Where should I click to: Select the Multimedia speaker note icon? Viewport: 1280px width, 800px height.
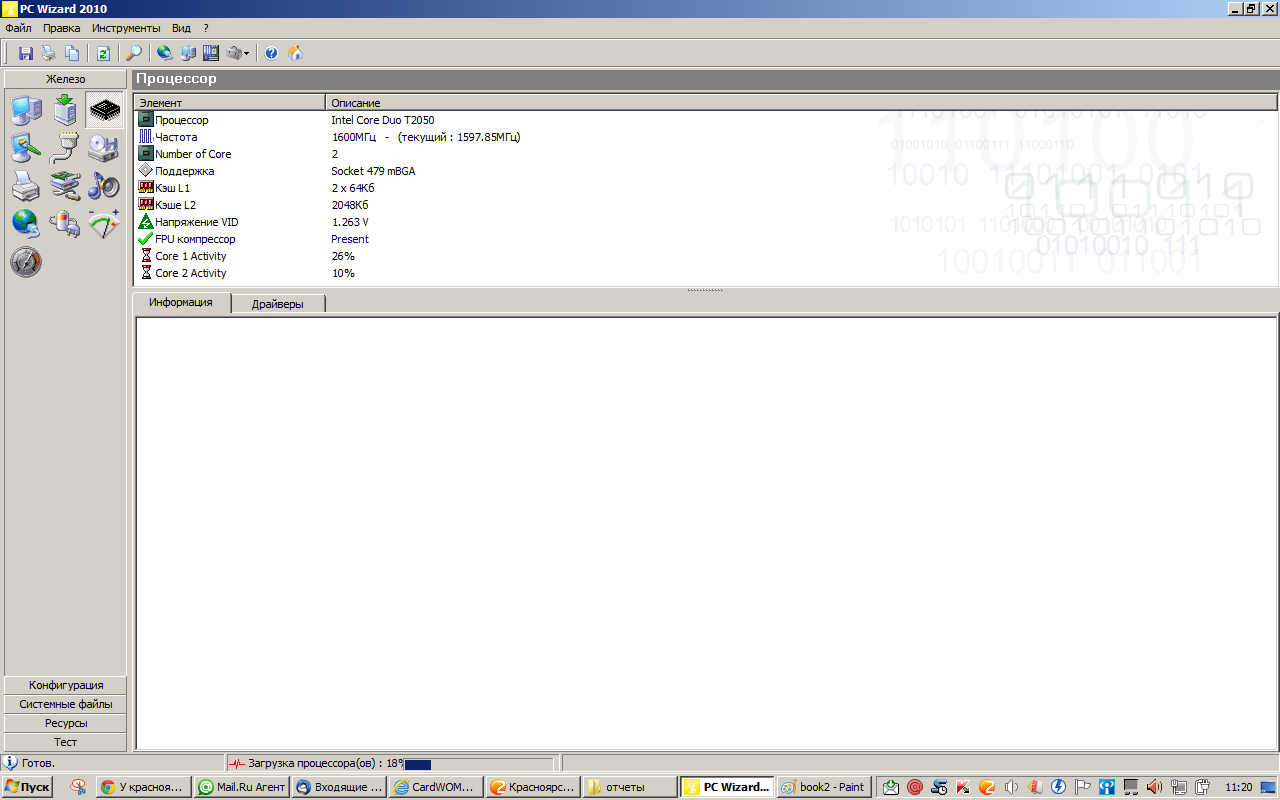coord(104,186)
